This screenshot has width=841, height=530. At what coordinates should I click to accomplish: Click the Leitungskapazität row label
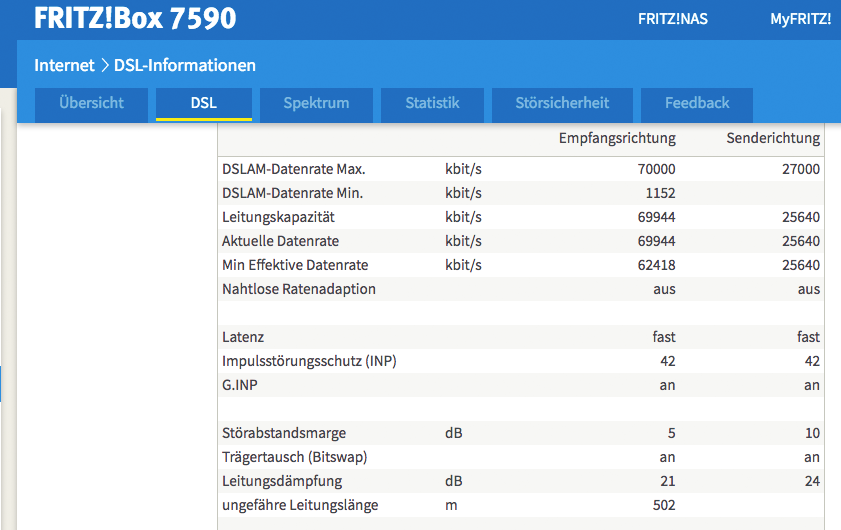click(x=278, y=217)
